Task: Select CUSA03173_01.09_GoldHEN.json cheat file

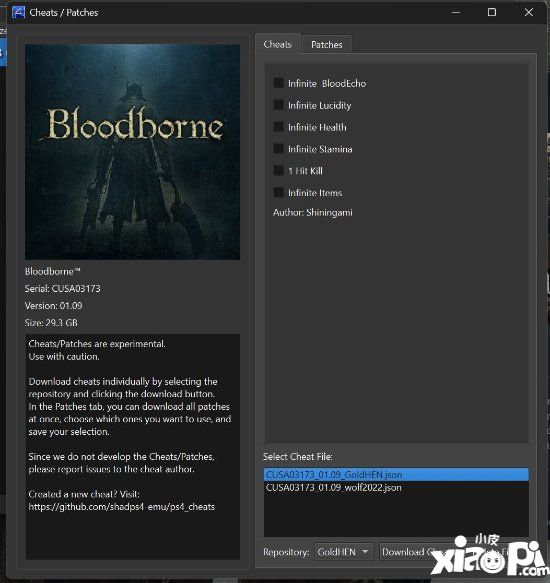Action: [396, 474]
